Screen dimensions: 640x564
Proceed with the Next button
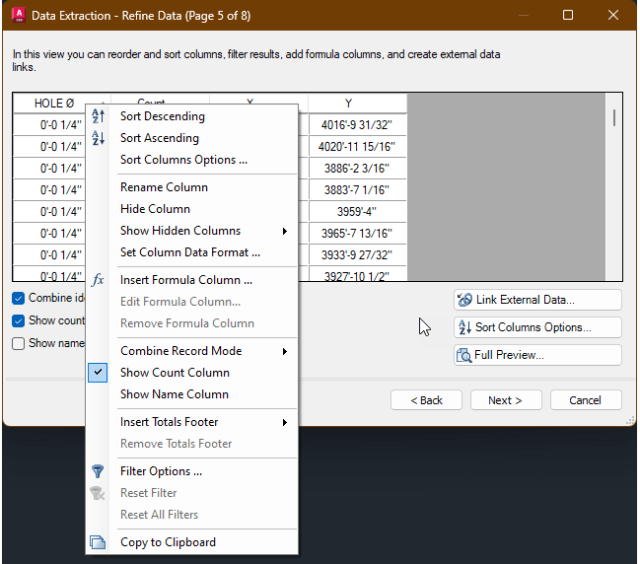[x=506, y=400]
